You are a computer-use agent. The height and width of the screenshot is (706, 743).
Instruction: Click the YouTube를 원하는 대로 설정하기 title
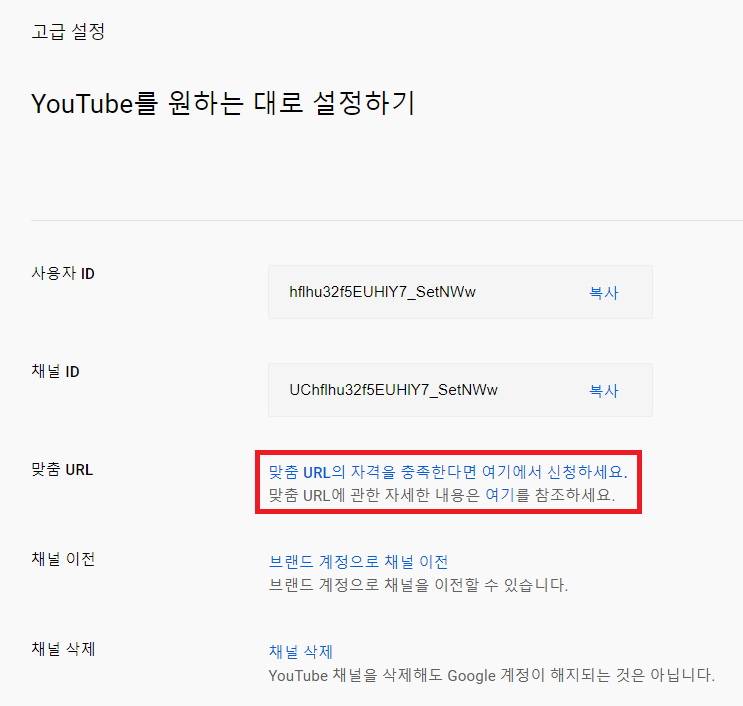pyautogui.click(x=223, y=103)
